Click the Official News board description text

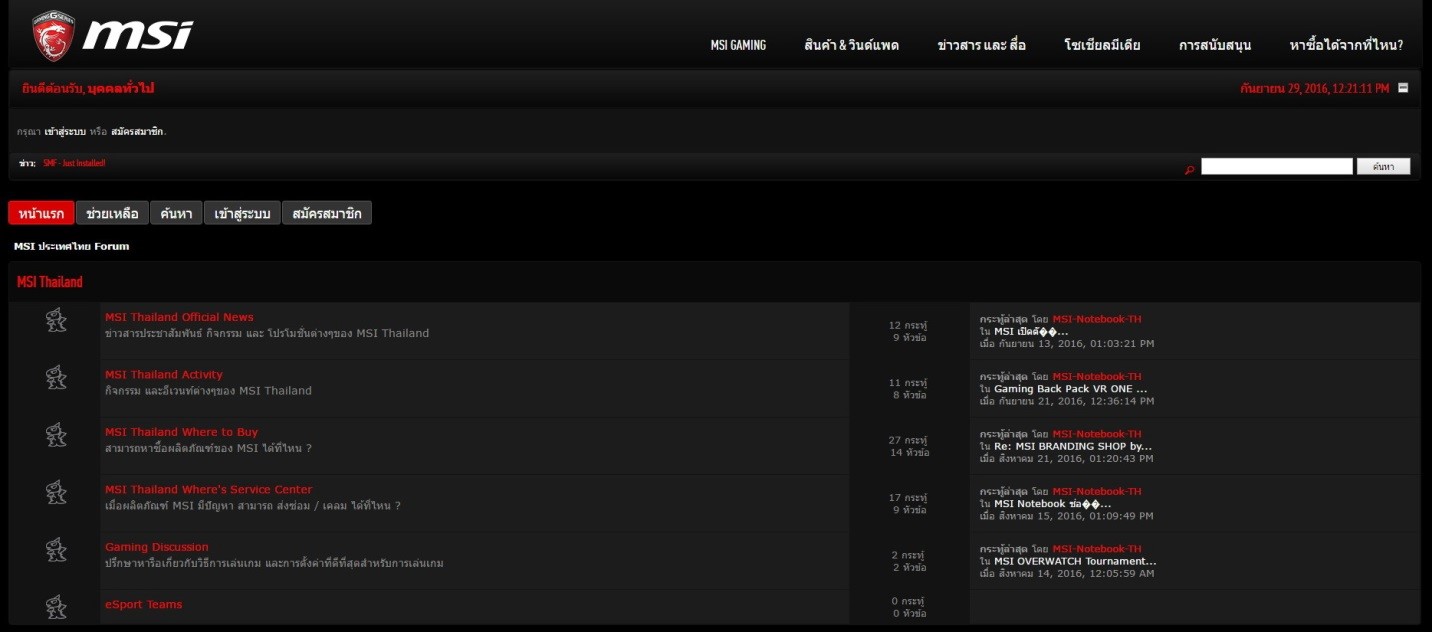267,333
